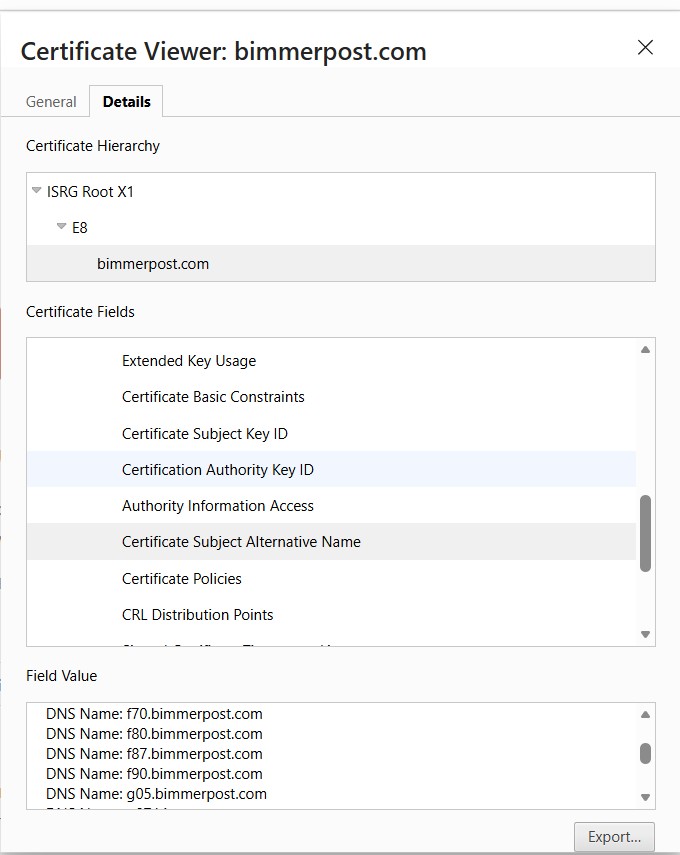Image resolution: width=680 pixels, height=855 pixels.
Task: Select Certificate Subject Key ID field
Action: tap(205, 434)
